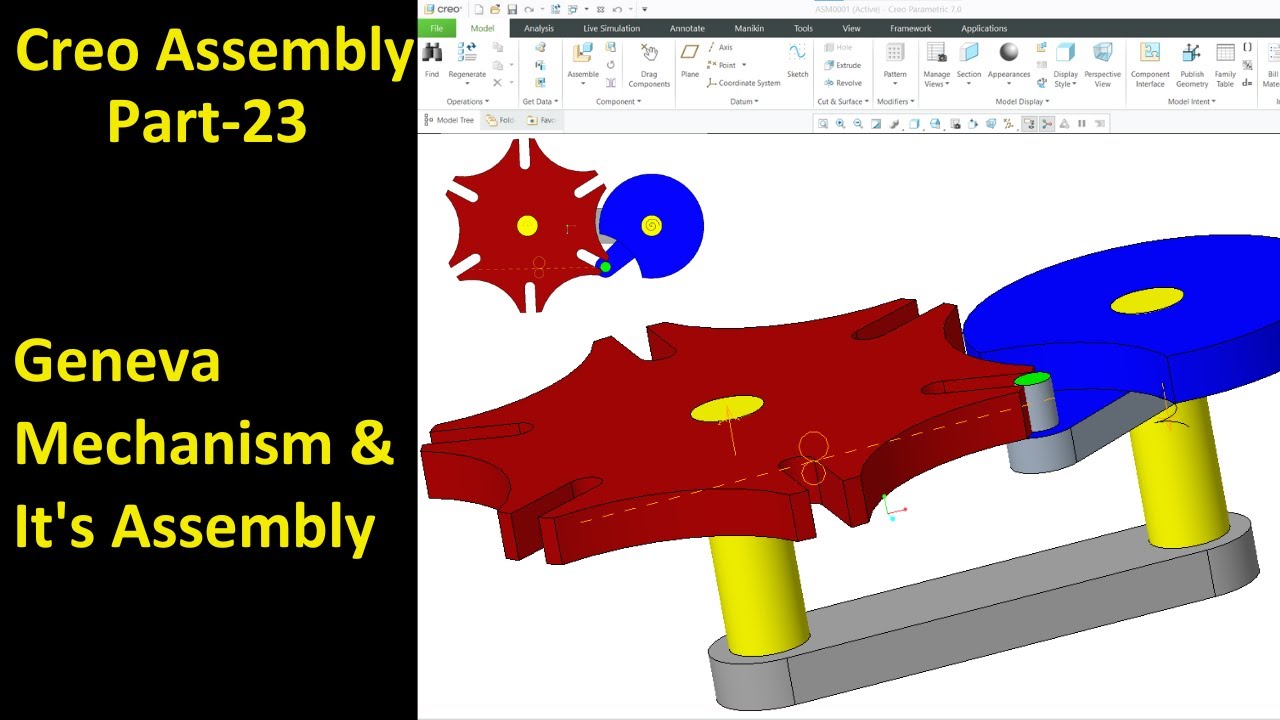Open the File menu

[x=437, y=28]
